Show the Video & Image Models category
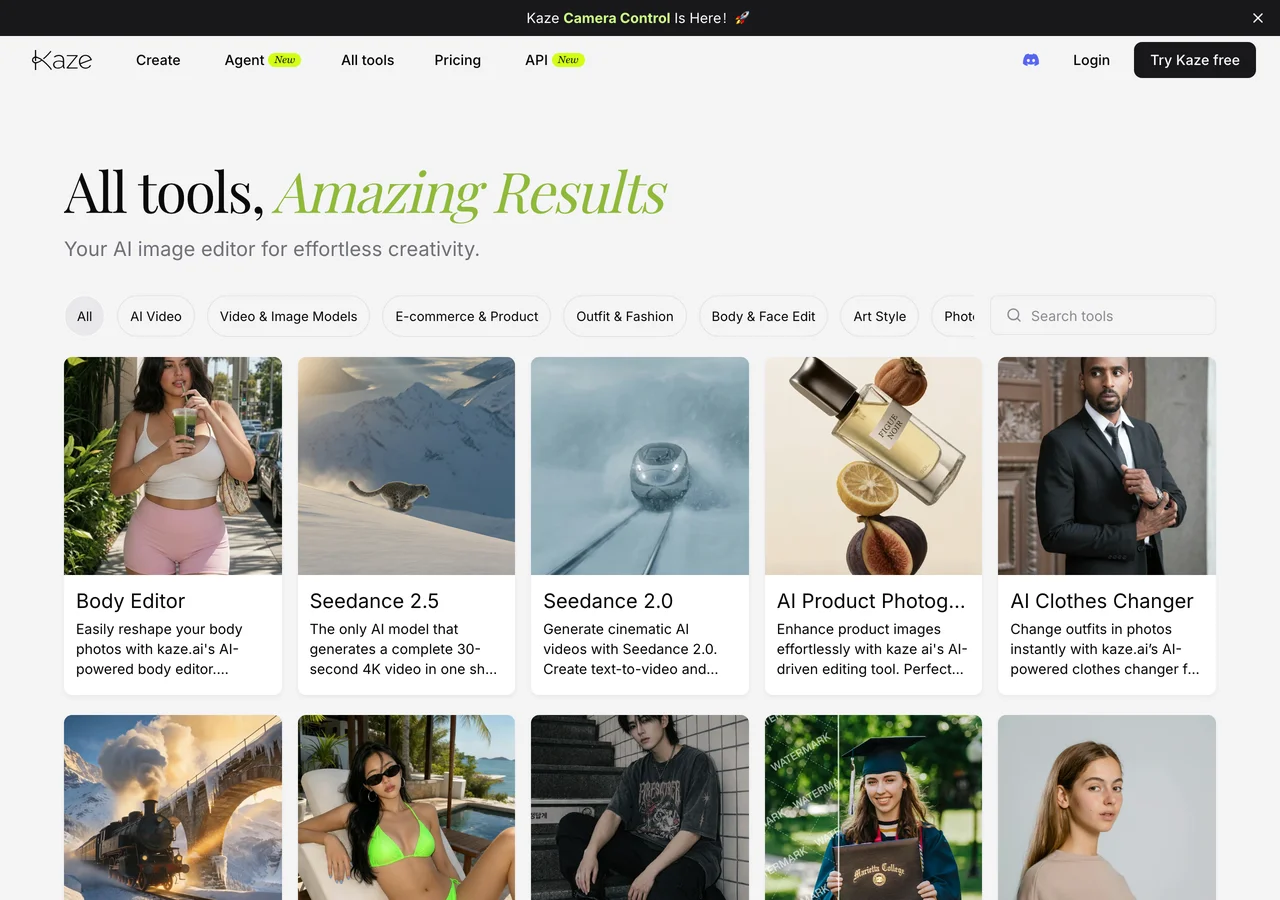Screen dimensions: 1280x900 pos(289,316)
